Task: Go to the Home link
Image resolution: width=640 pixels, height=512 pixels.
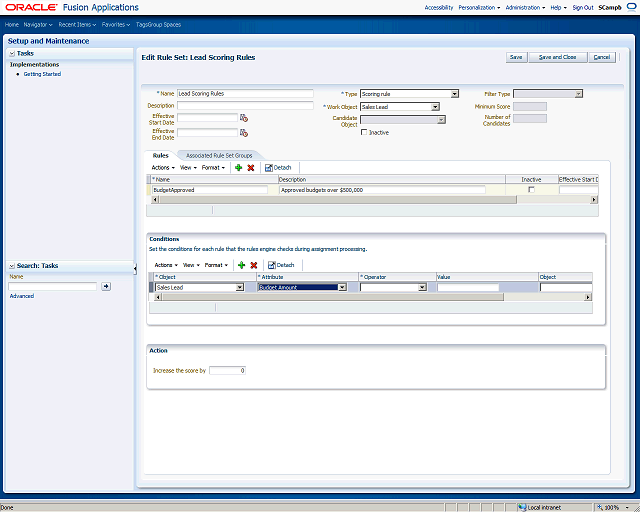Action: [x=11, y=24]
